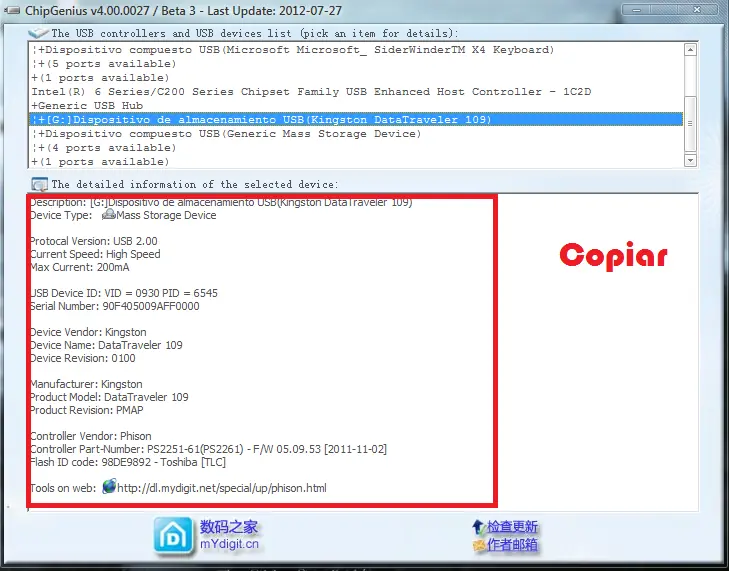The height and width of the screenshot is (571, 729).
Task: Click the VID = 0930 PID = 6545 line
Action: (x=124, y=293)
